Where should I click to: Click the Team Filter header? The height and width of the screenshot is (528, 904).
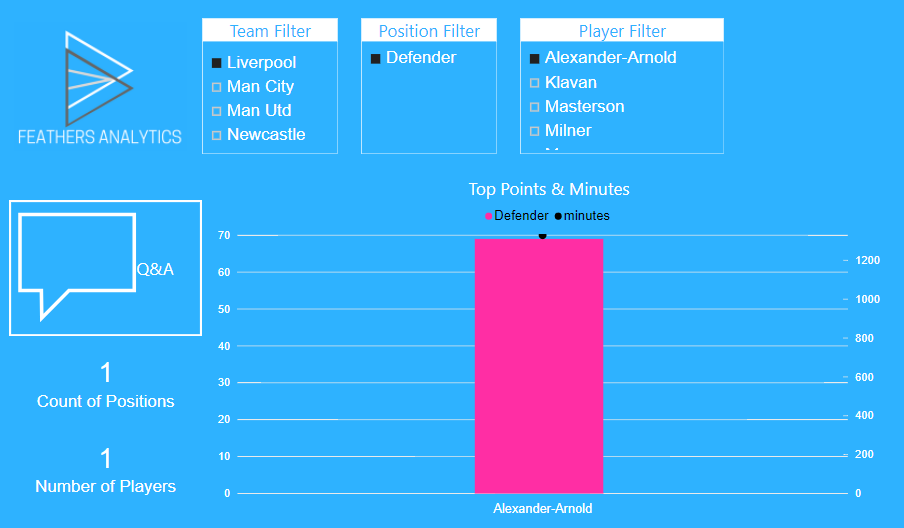point(270,31)
